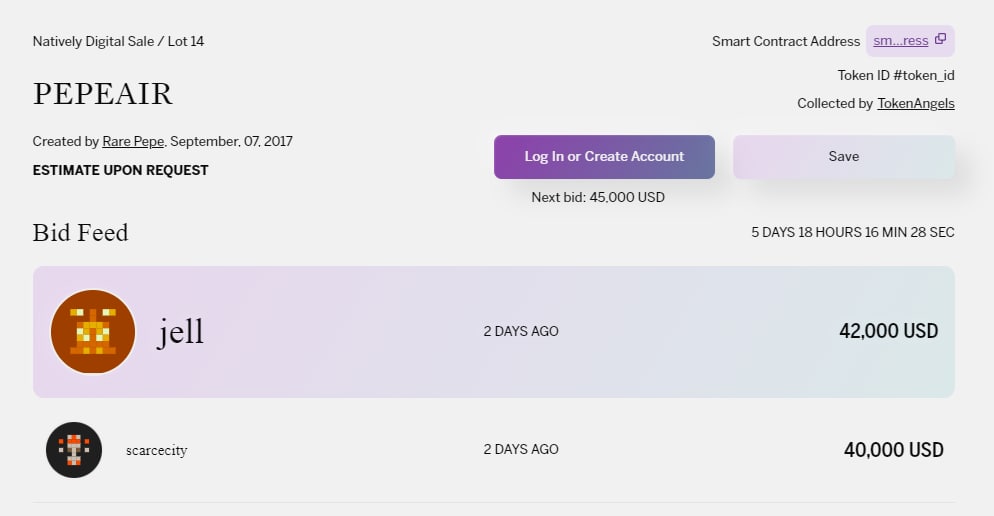Viewport: 994px width, 516px height.
Task: Click the Natively Digital Sale breadcrumb
Action: (x=93, y=41)
